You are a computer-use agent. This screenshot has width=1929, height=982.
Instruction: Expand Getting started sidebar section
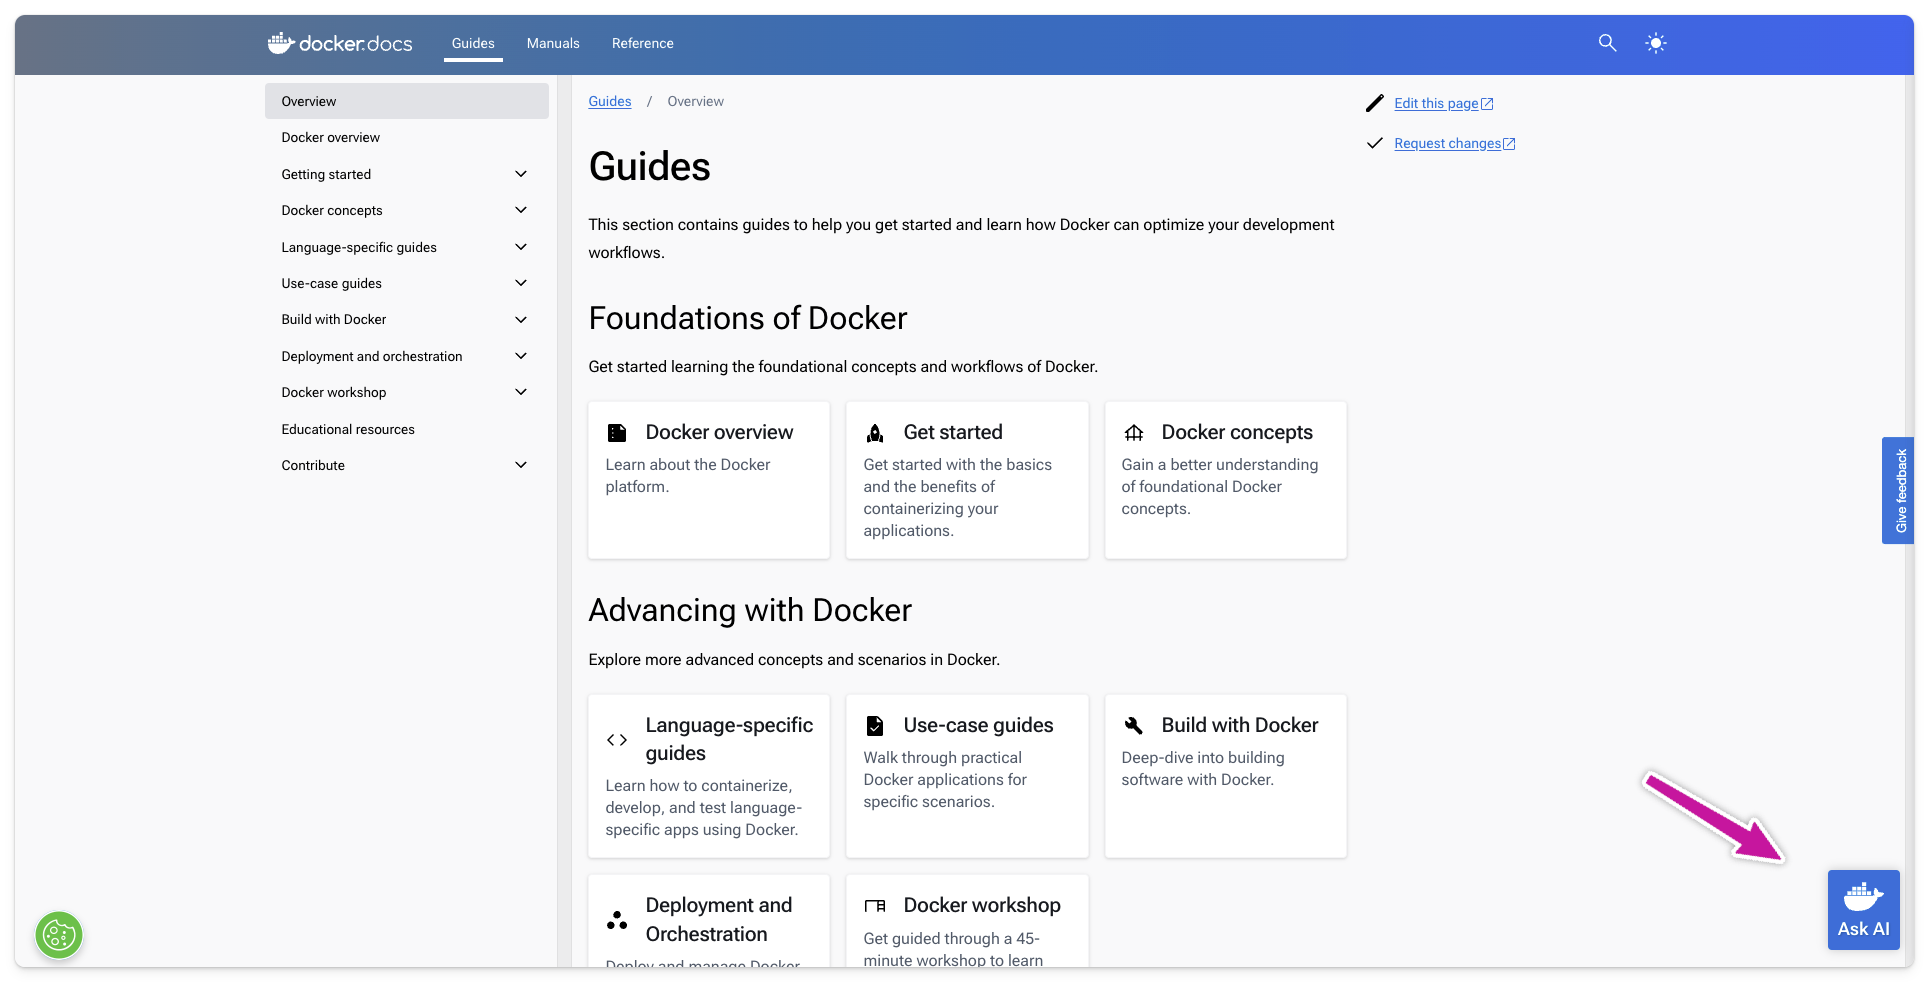[520, 174]
